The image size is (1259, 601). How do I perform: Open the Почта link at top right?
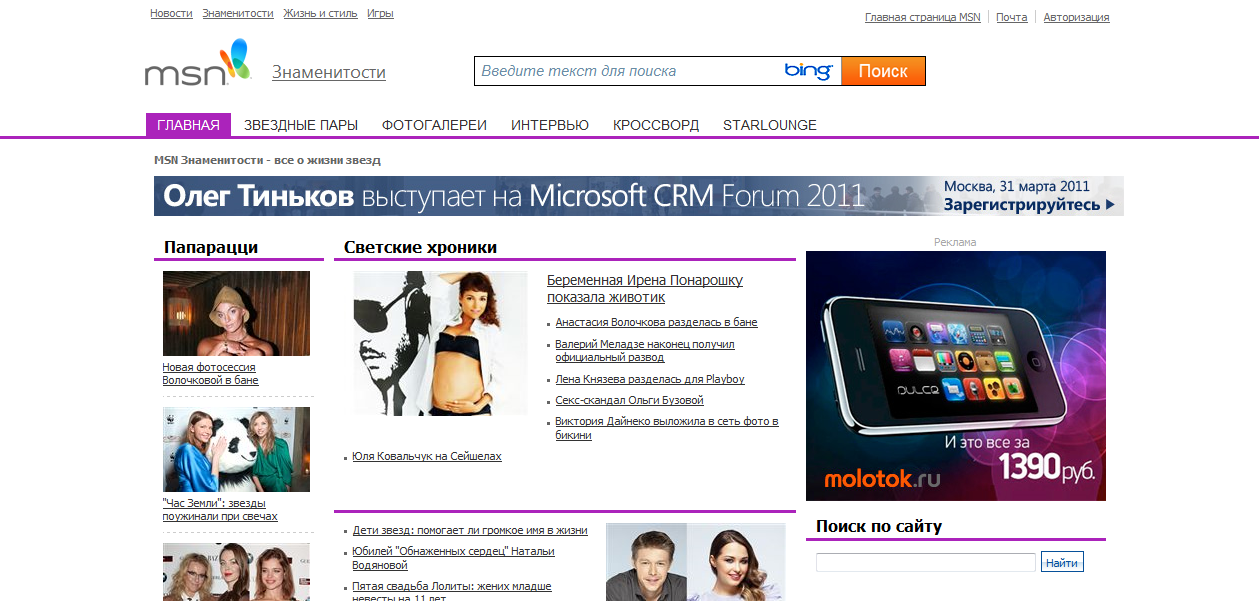(x=1011, y=16)
